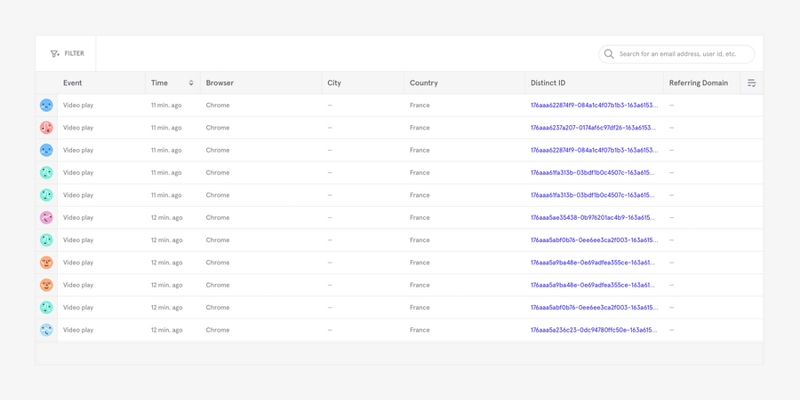The width and height of the screenshot is (800, 400).
Task: Open the red user avatar for ID 176aaa6237a207
Action: [46, 128]
